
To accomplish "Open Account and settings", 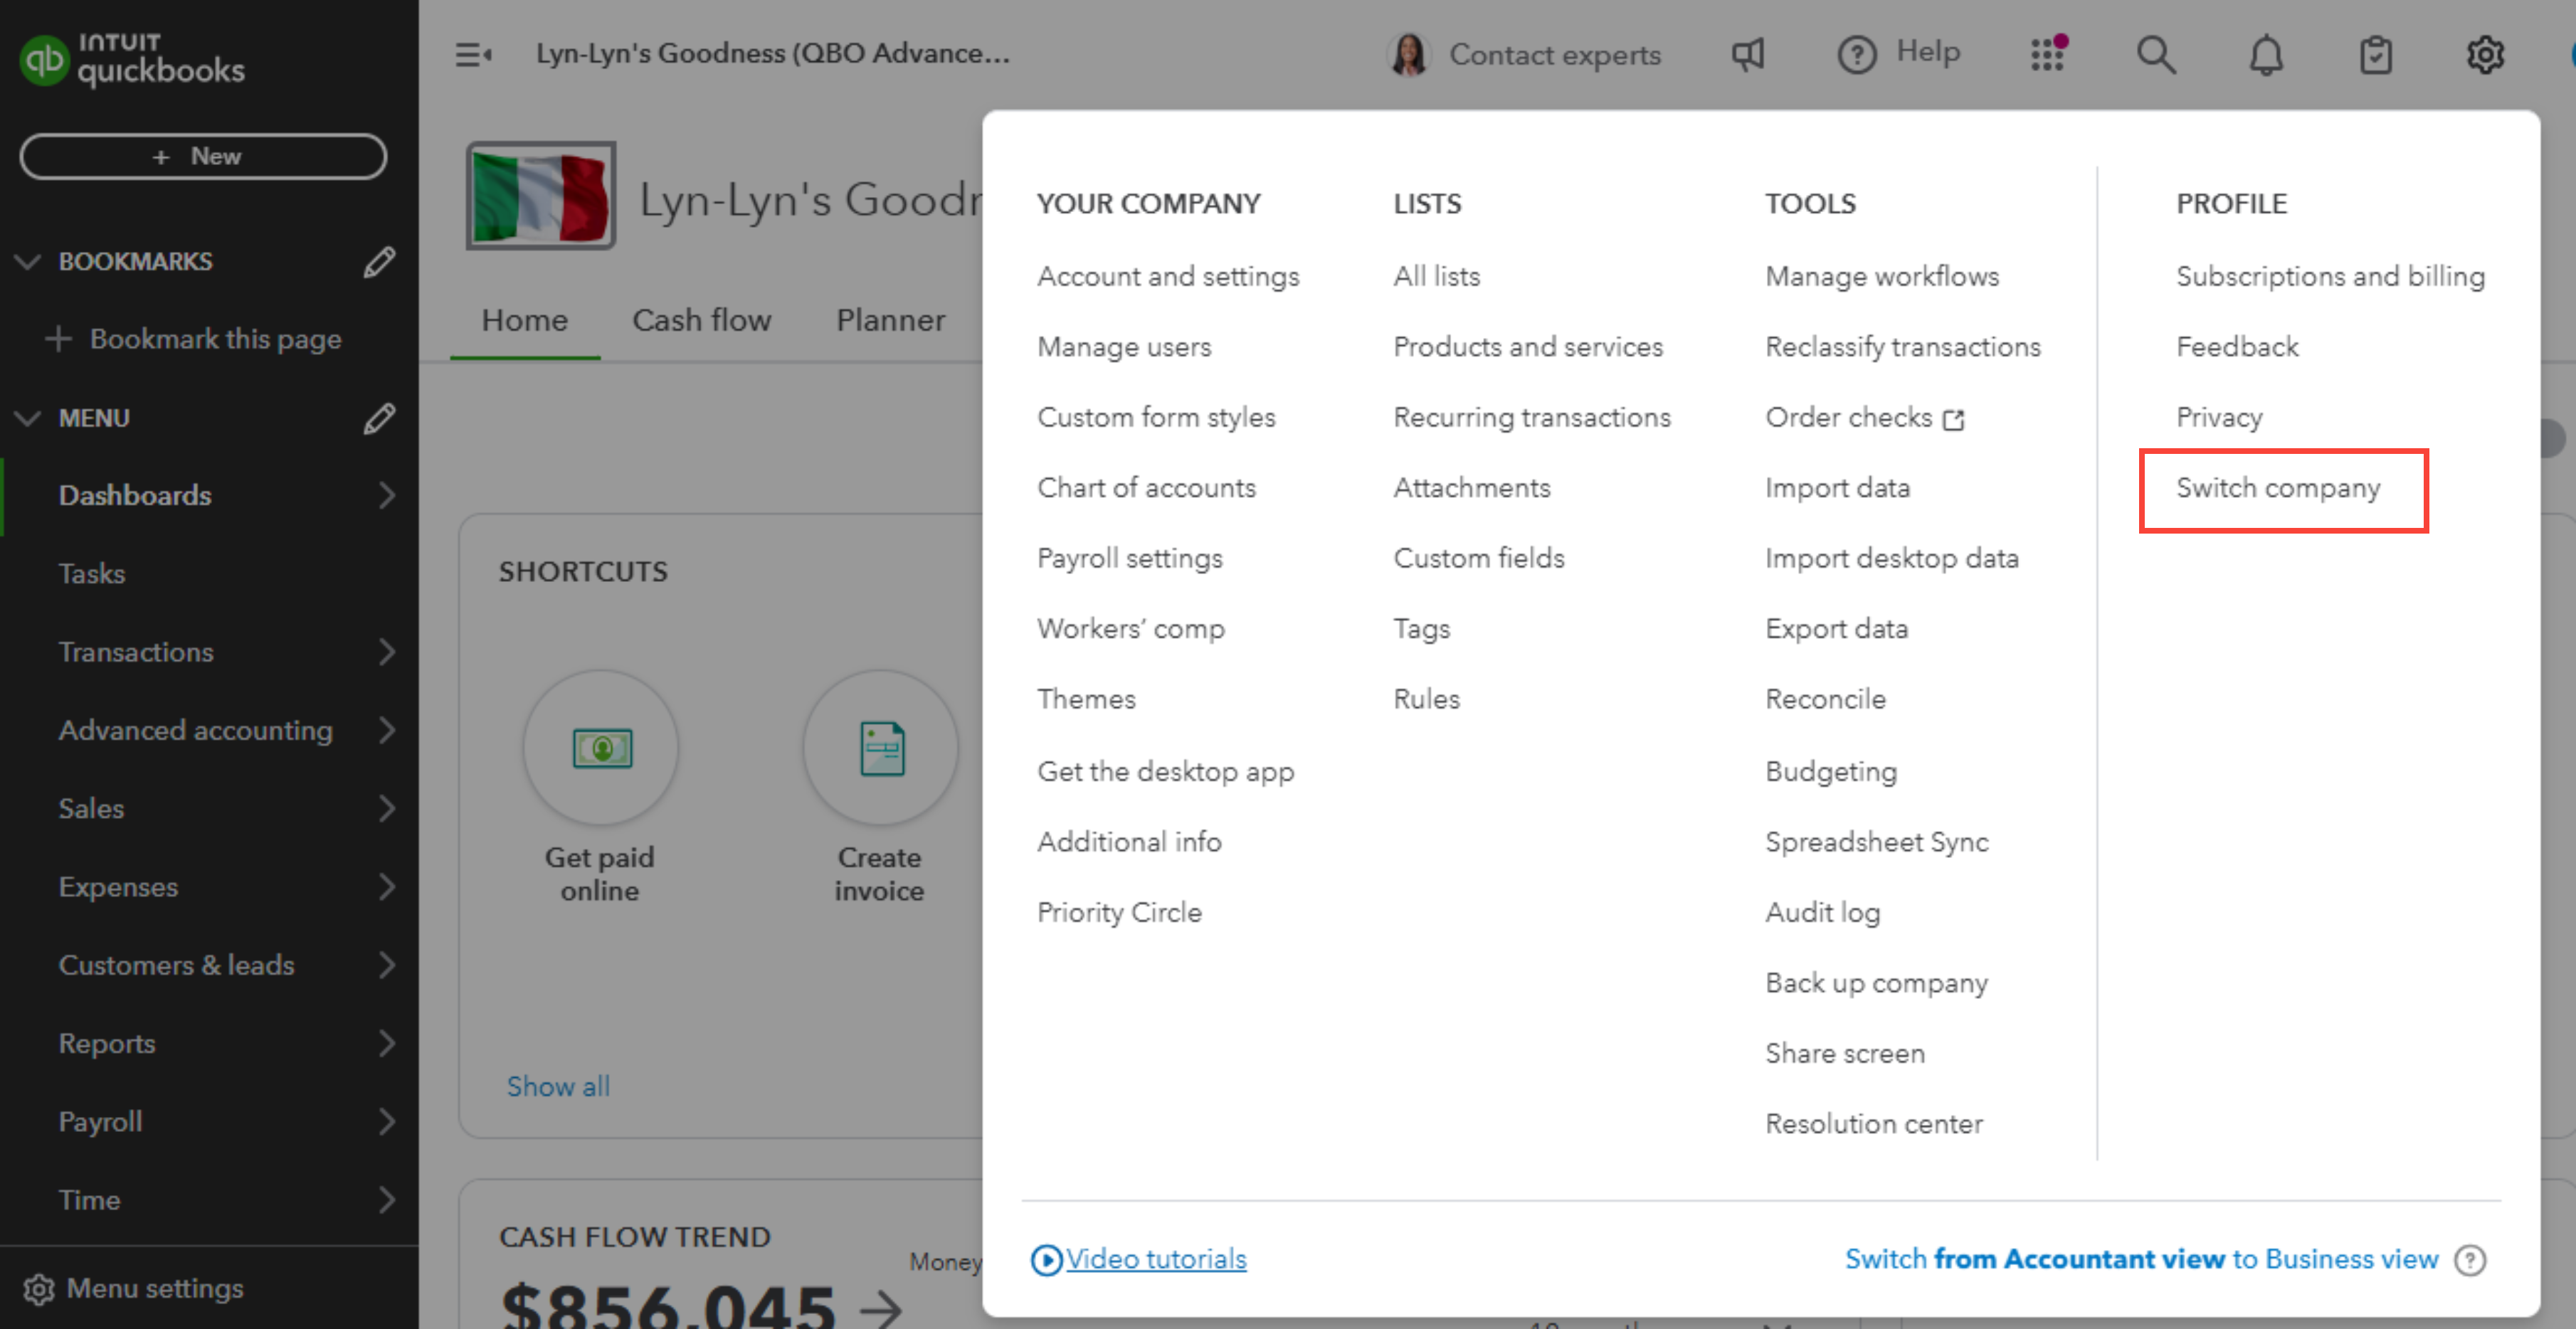I will click(x=1168, y=276).
